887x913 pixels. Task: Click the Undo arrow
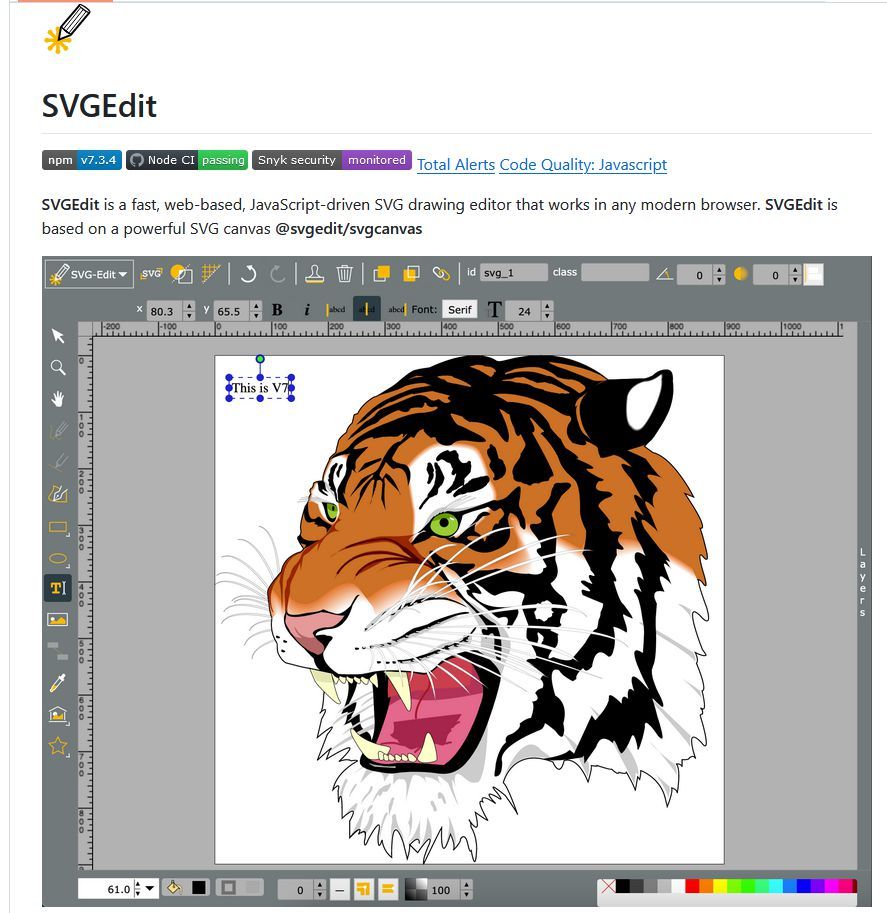pos(249,274)
